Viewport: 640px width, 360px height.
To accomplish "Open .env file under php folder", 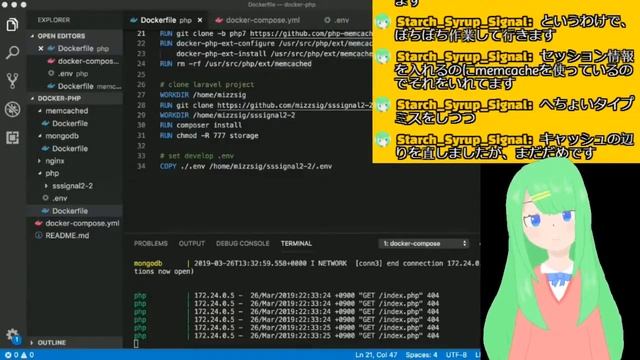I will (60, 198).
